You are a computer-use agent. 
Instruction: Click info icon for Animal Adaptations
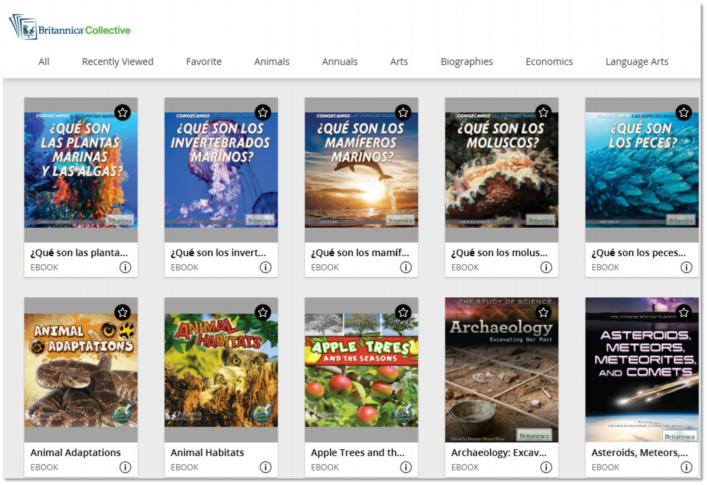(x=125, y=467)
